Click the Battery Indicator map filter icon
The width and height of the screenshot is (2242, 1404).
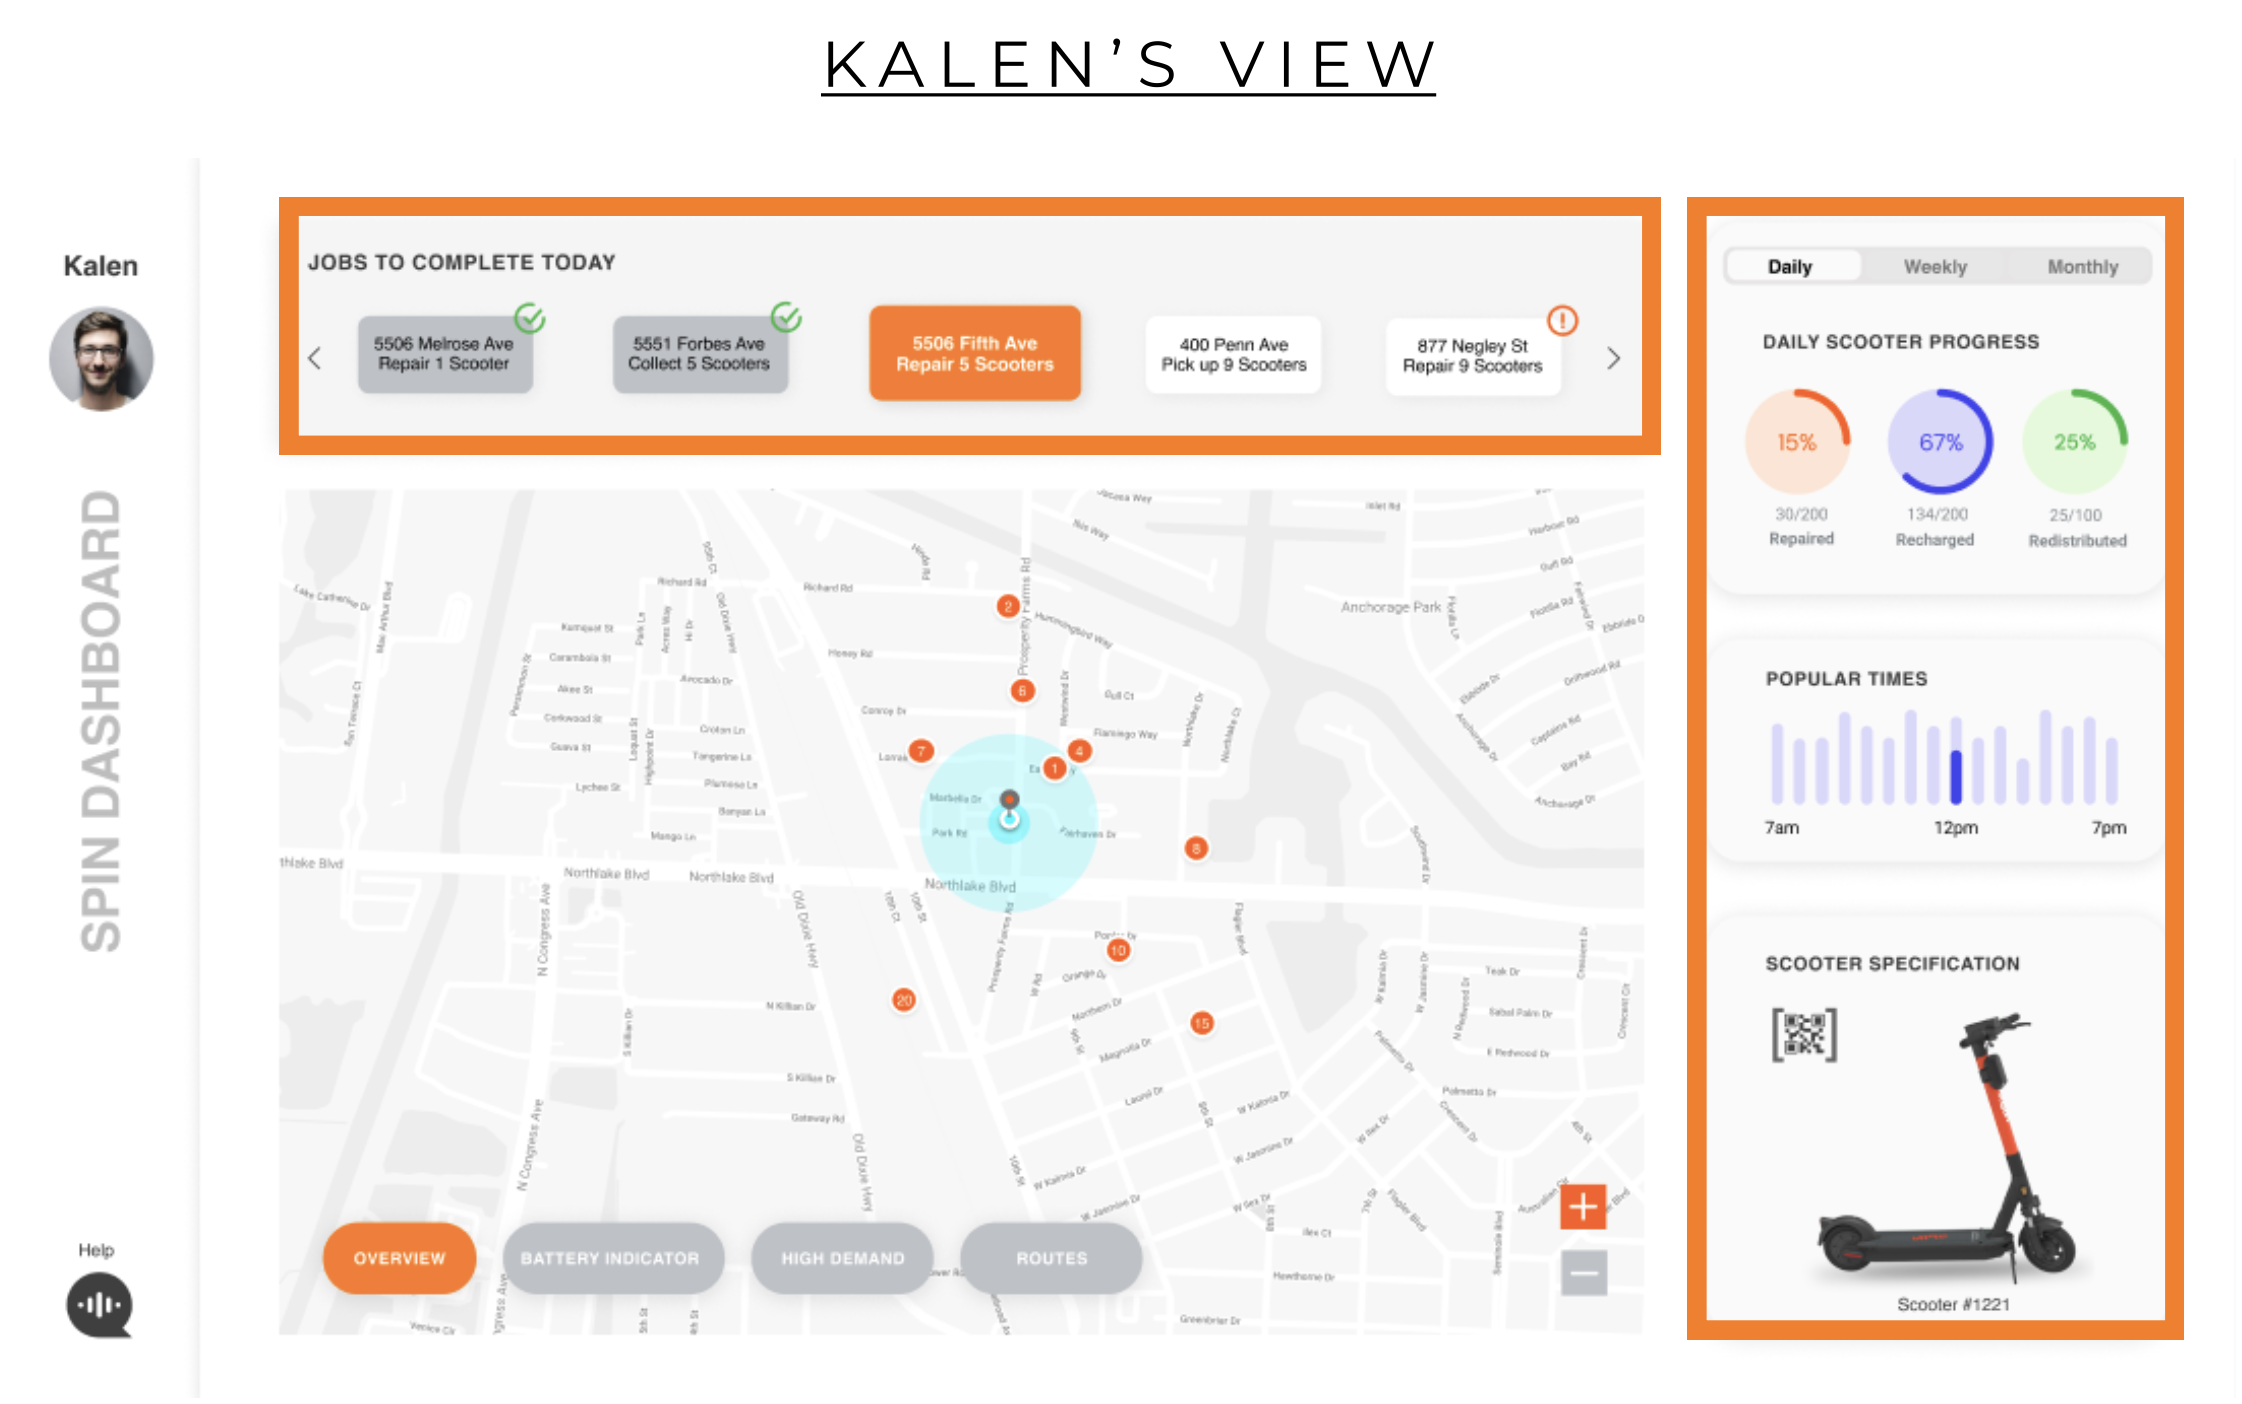[x=613, y=1254]
